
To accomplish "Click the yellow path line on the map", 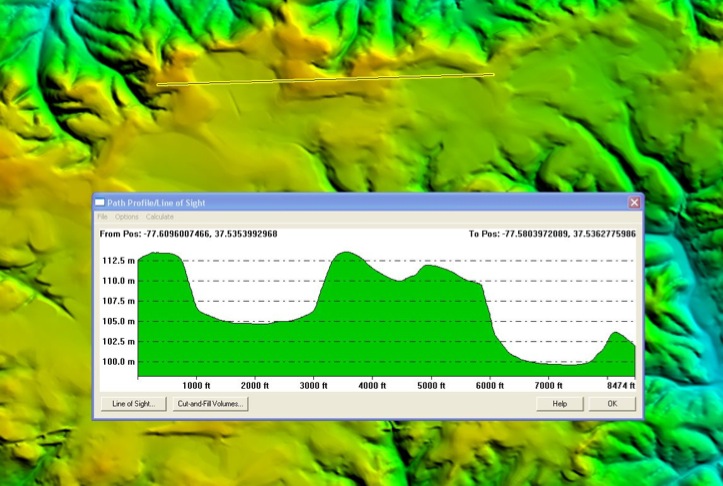I will point(325,79).
